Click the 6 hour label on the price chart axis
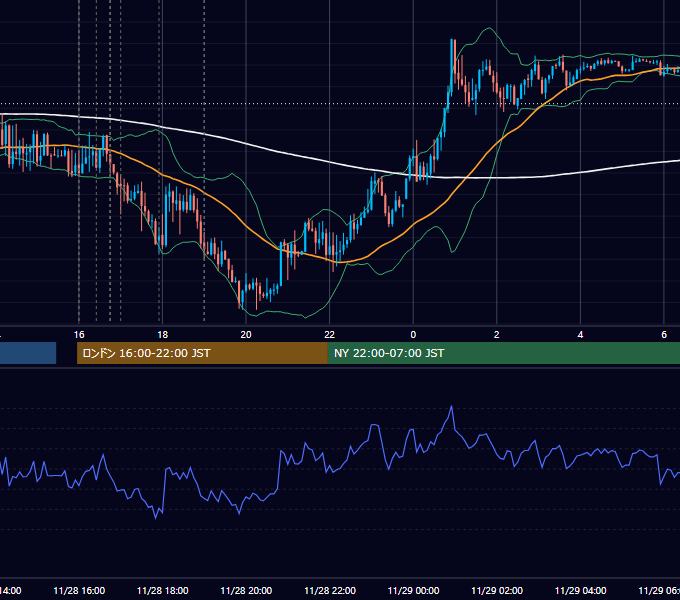This screenshot has width=680, height=600. pos(664,335)
